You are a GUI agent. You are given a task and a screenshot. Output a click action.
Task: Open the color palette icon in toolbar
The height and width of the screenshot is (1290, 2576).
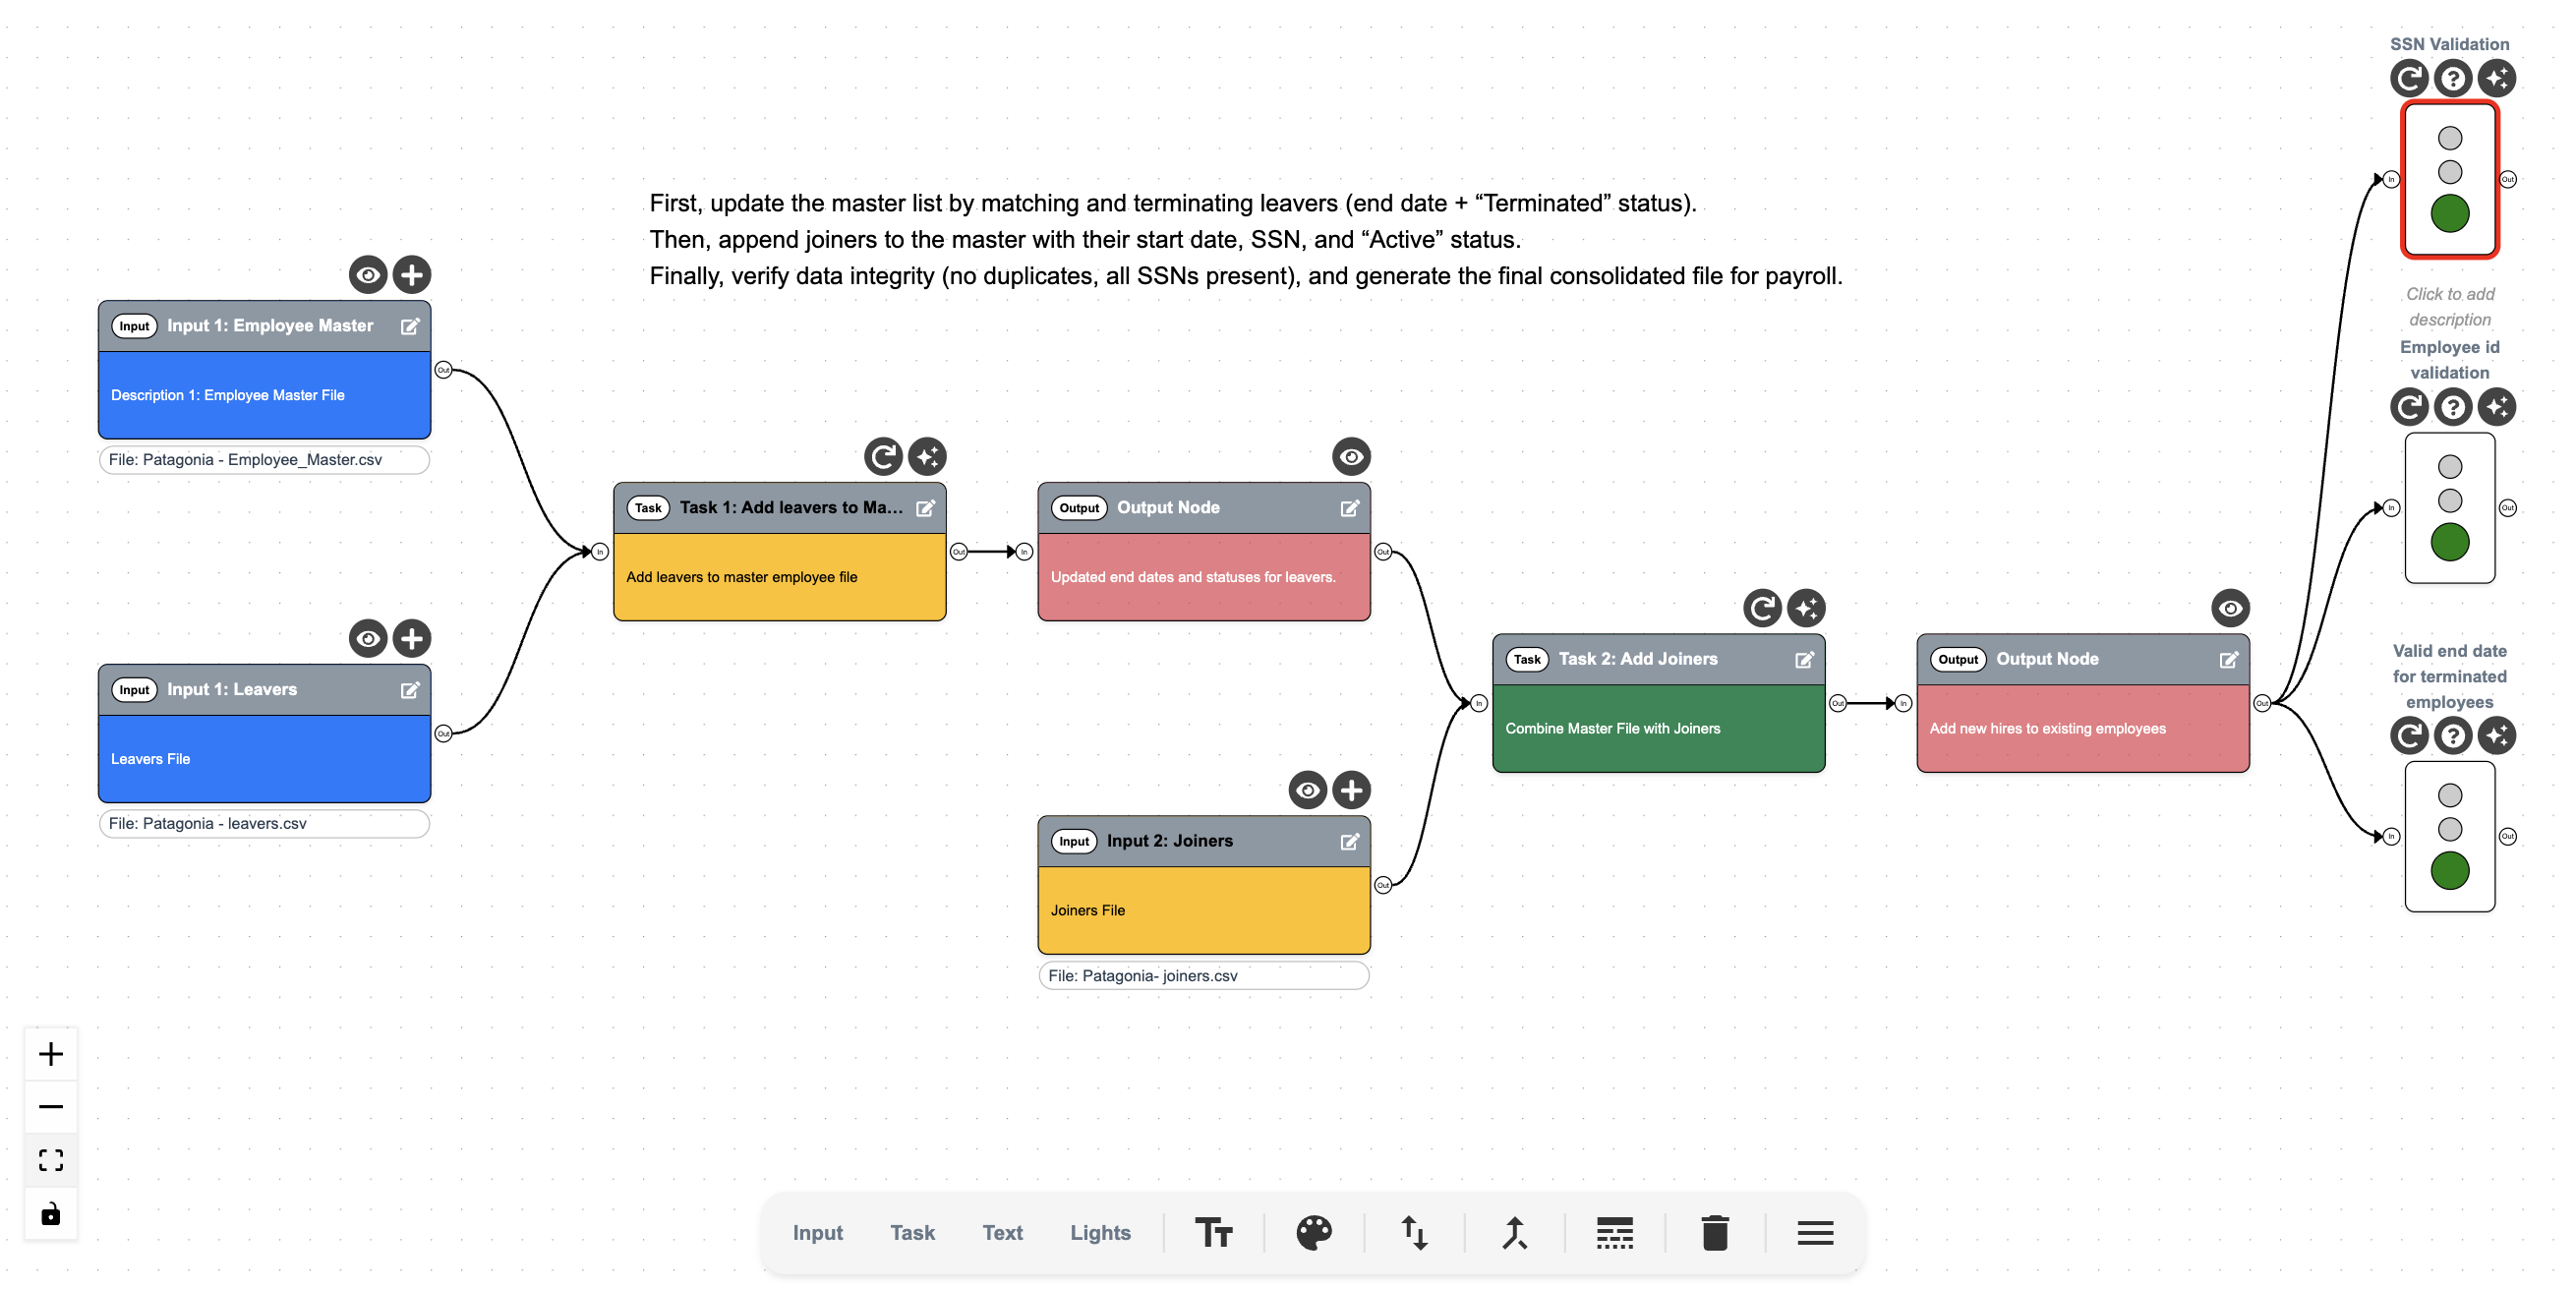(1313, 1232)
